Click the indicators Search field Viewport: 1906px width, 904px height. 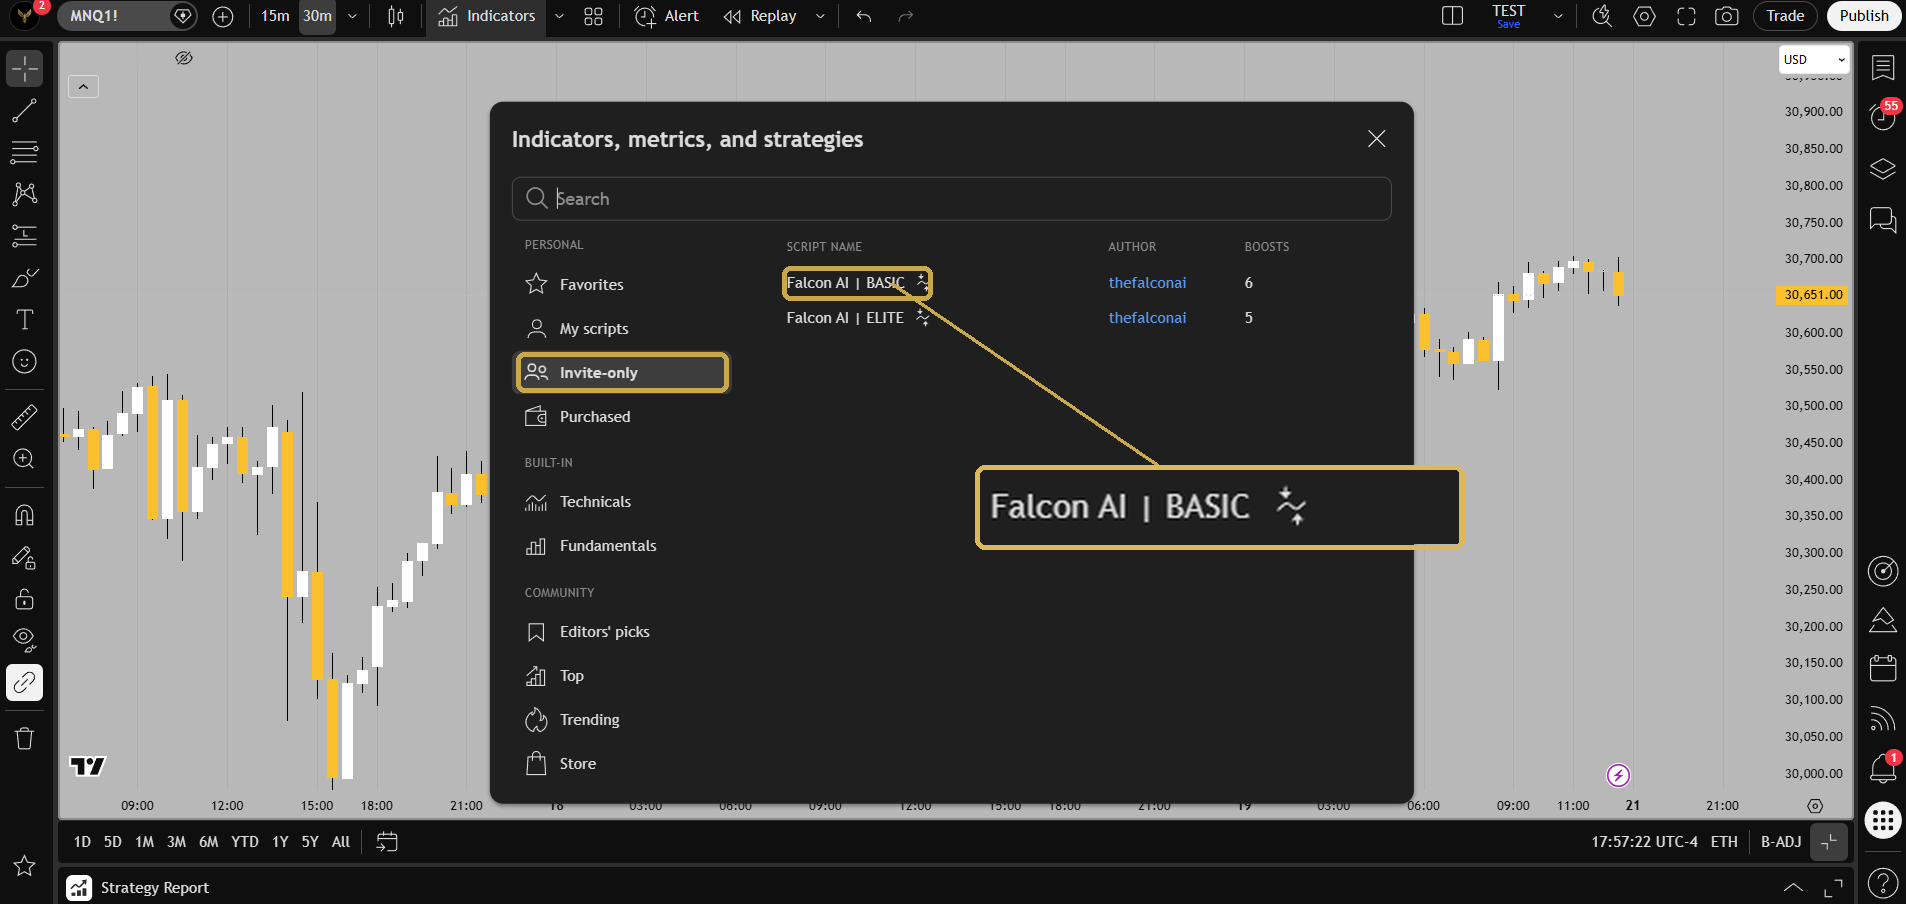[951, 198]
